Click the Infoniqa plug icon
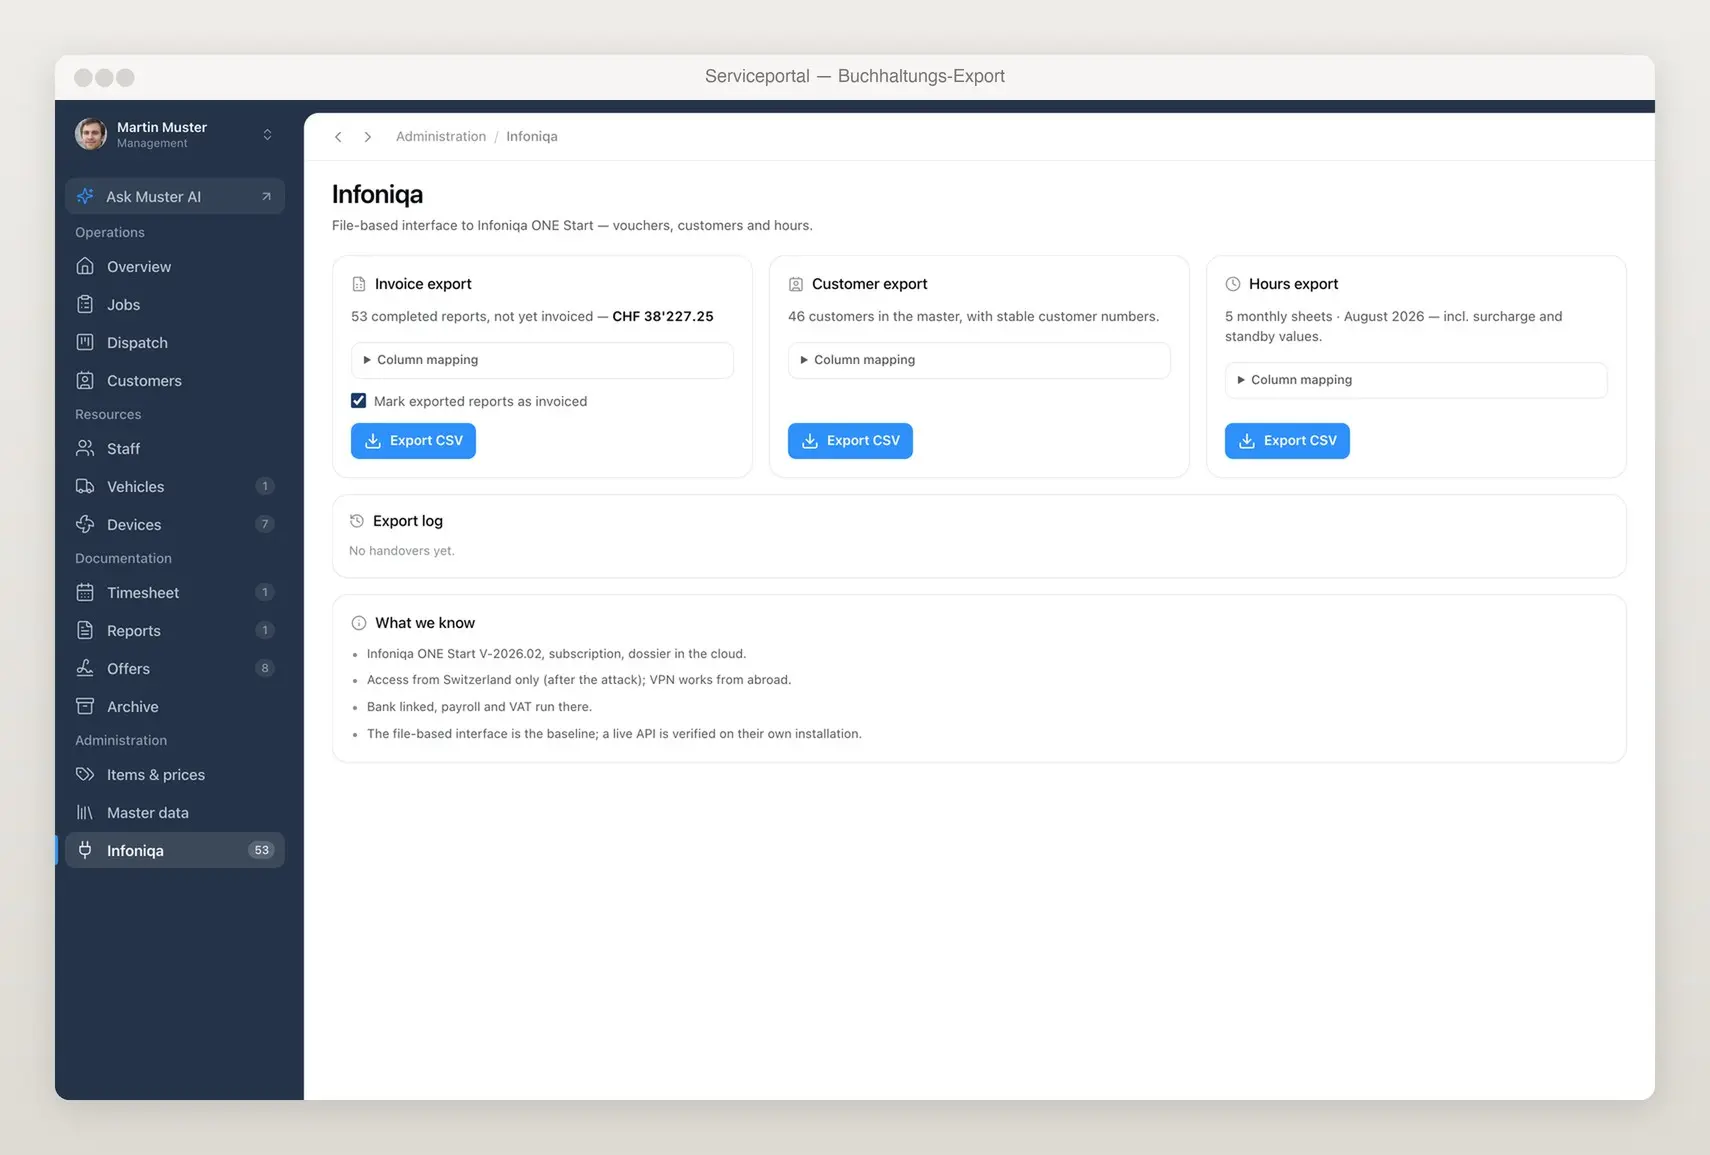1710x1155 pixels. click(x=85, y=850)
